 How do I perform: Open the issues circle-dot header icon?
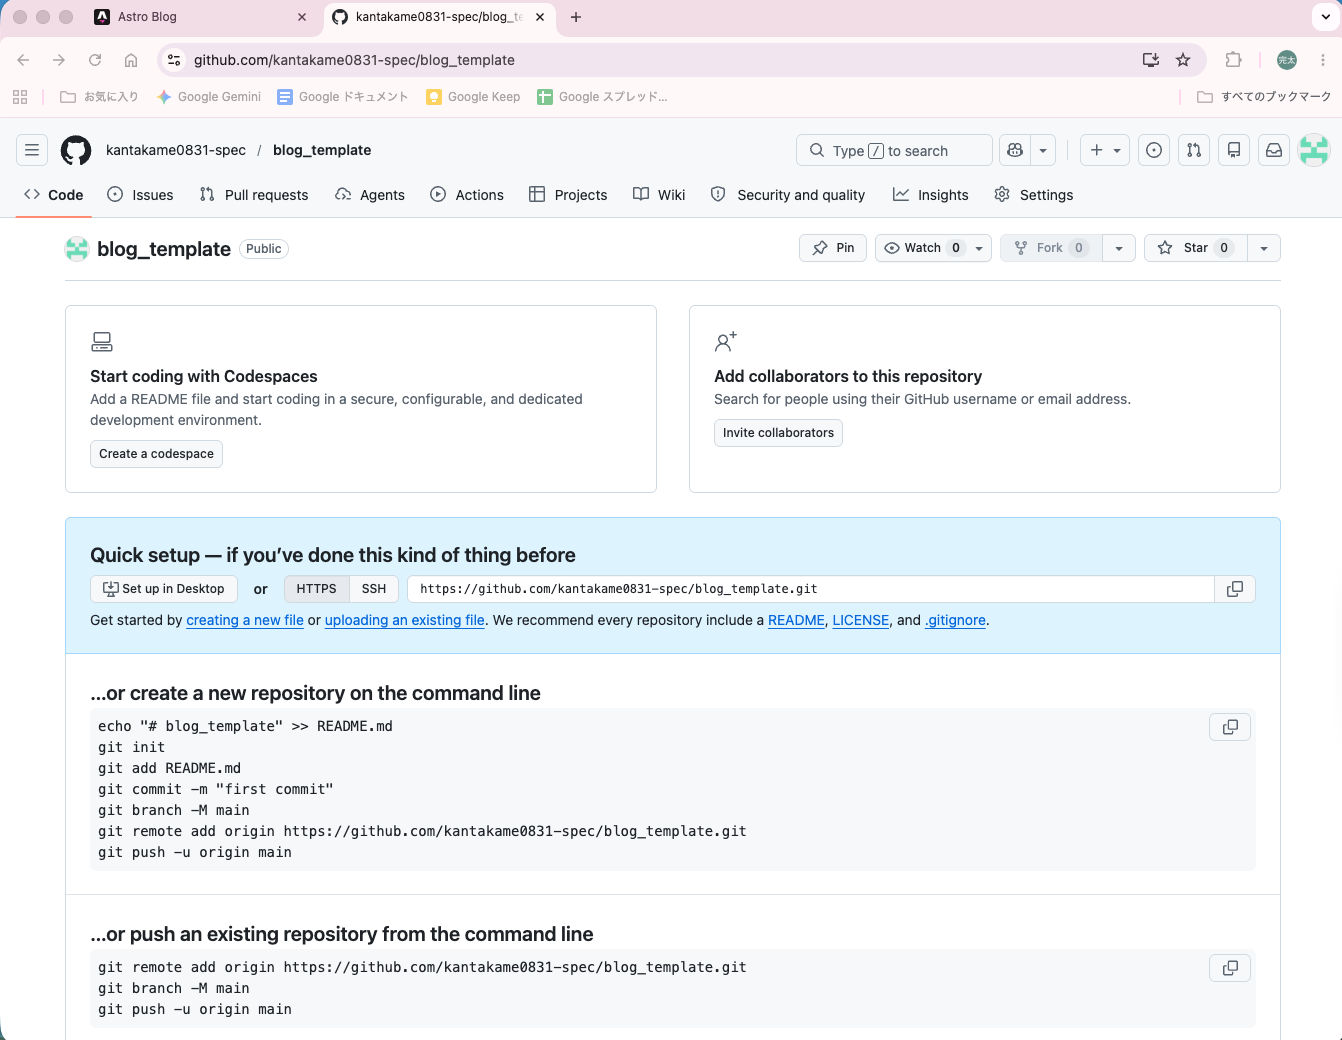(x=1154, y=150)
